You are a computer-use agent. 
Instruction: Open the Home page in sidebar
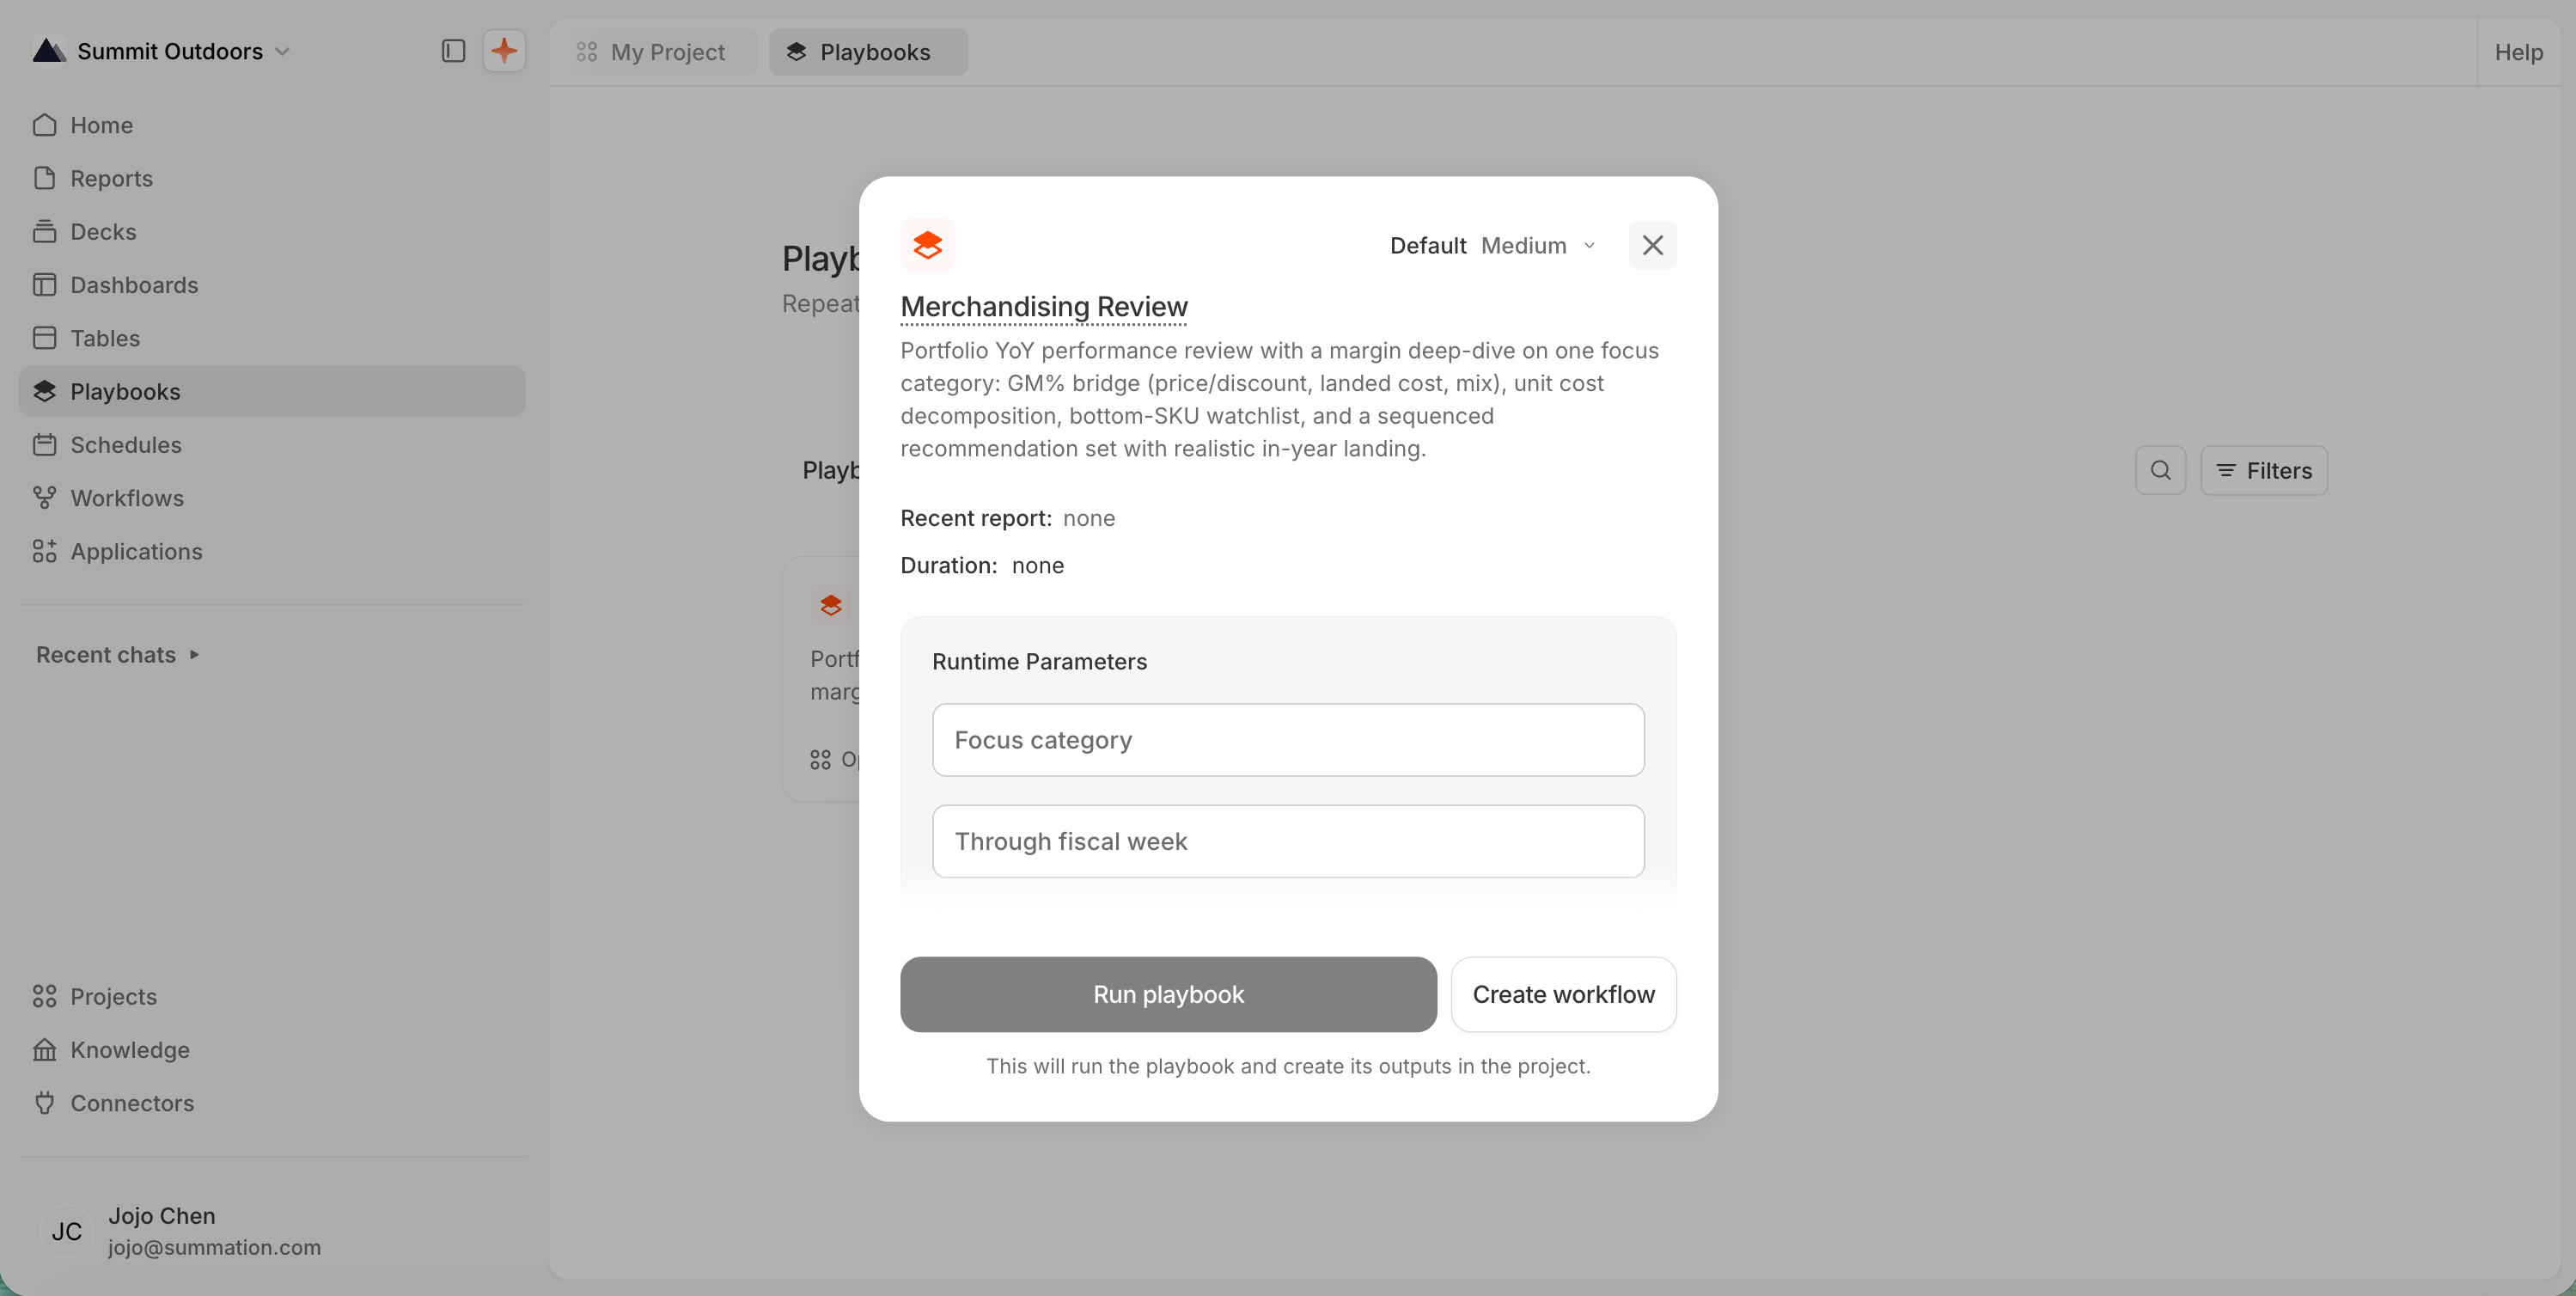(x=272, y=125)
